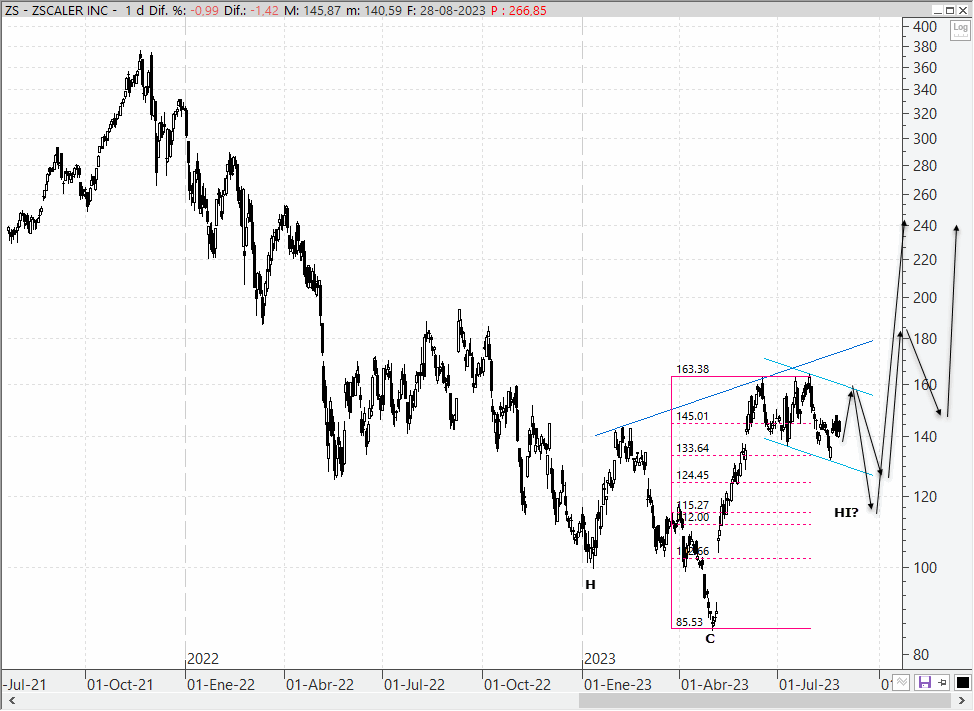
Task: Click the '124.45' retracement label
Action: 692,475
